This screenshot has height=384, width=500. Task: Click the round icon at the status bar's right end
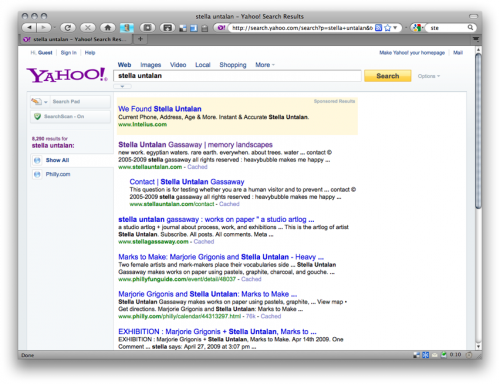click(469, 355)
